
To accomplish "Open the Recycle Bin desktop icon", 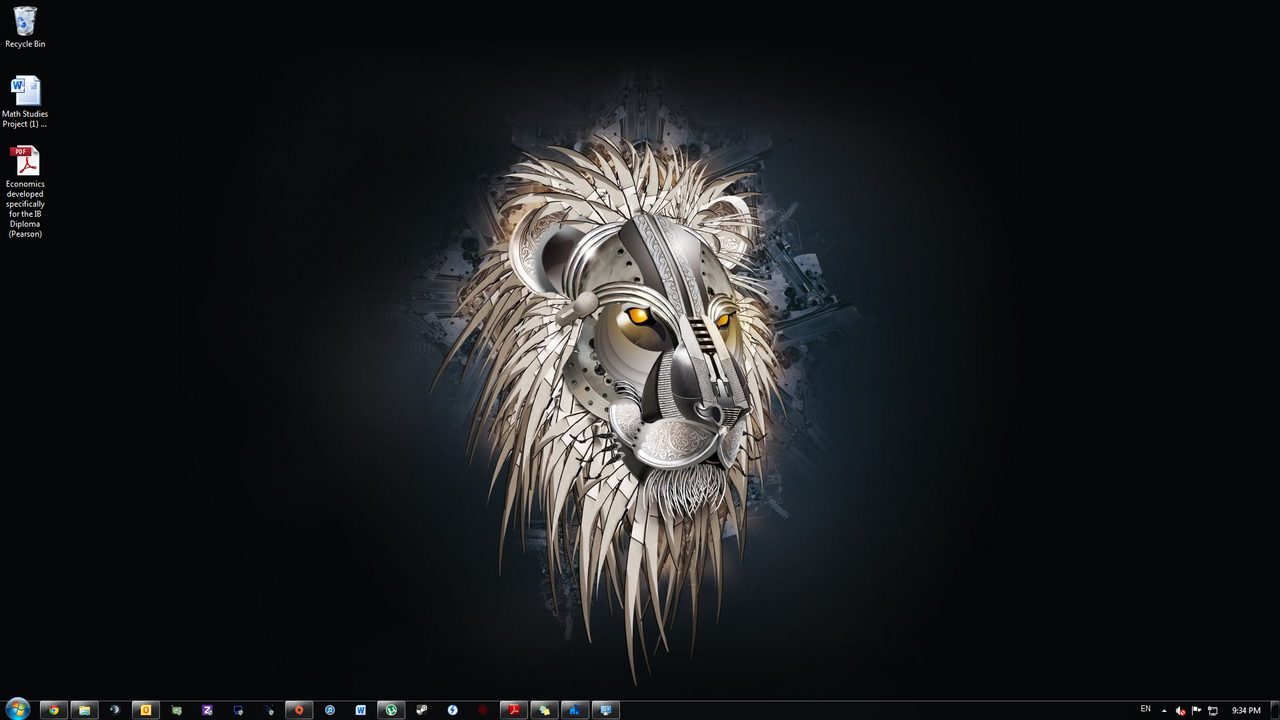I will [25, 27].
